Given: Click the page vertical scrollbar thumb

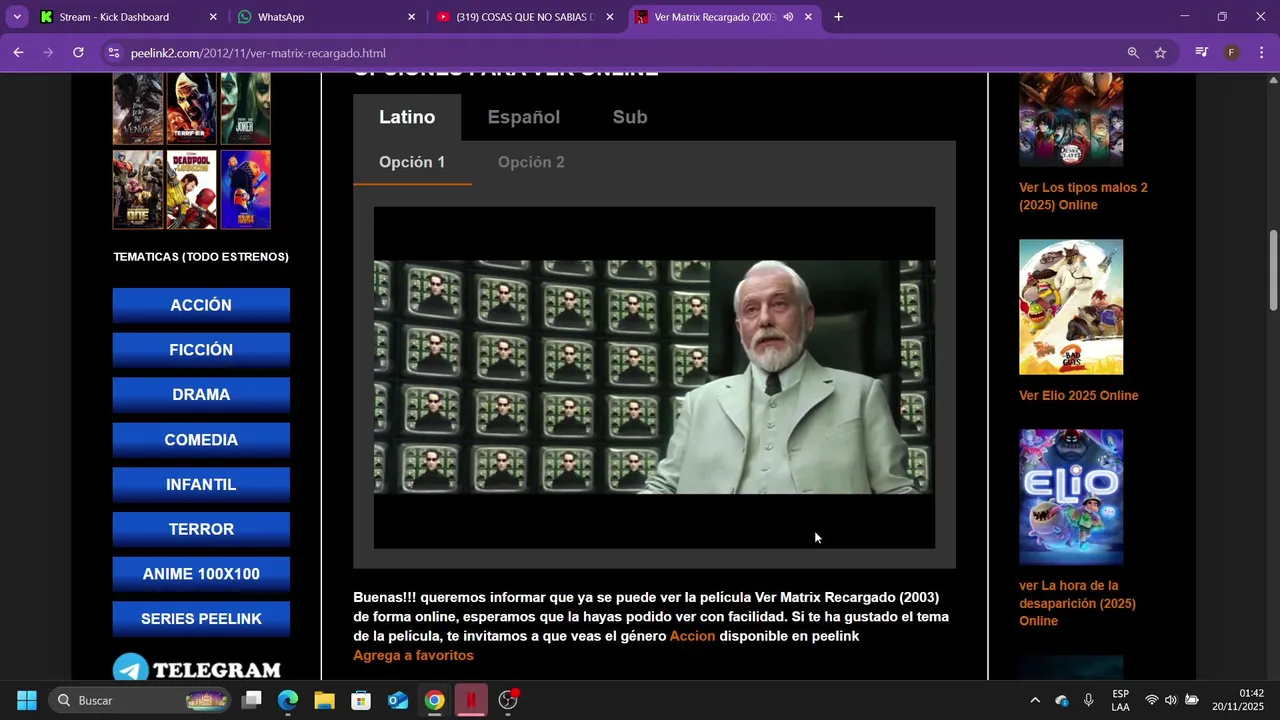Looking at the screenshot, I should [1273, 270].
